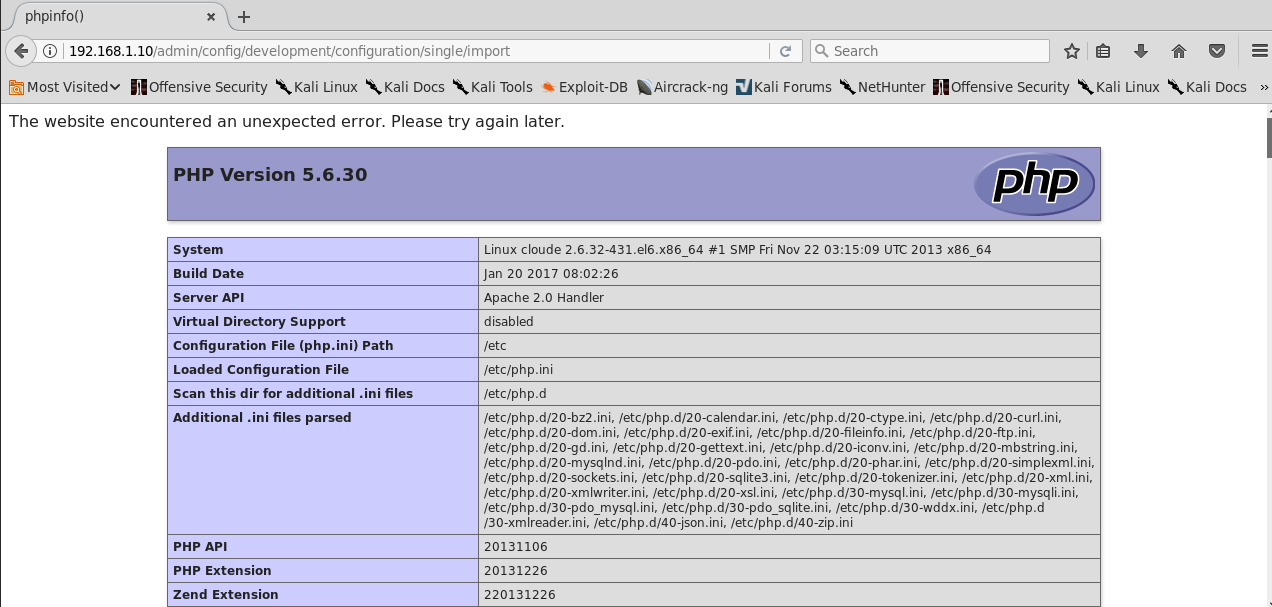Open the Exploit-DB bookmark
This screenshot has height=607, width=1272.
click(584, 87)
